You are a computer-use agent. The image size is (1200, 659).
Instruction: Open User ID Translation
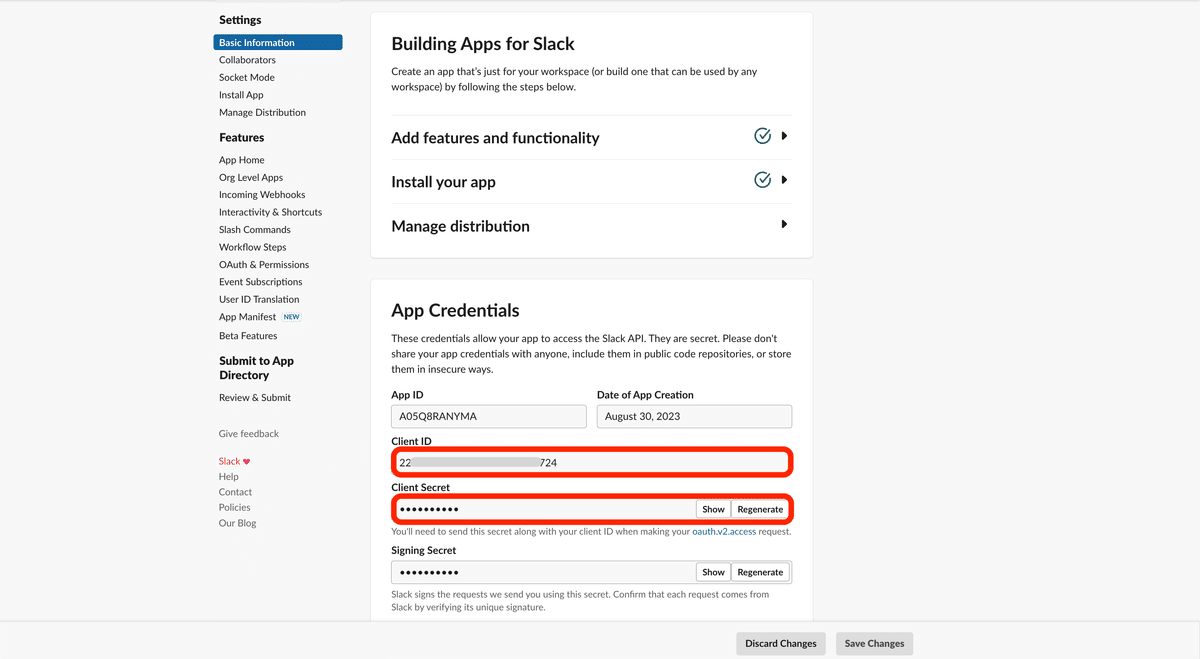pyautogui.click(x=259, y=299)
